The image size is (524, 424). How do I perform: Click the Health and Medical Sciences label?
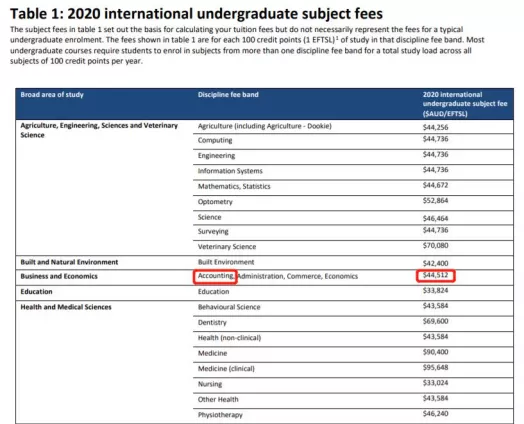(x=66, y=307)
